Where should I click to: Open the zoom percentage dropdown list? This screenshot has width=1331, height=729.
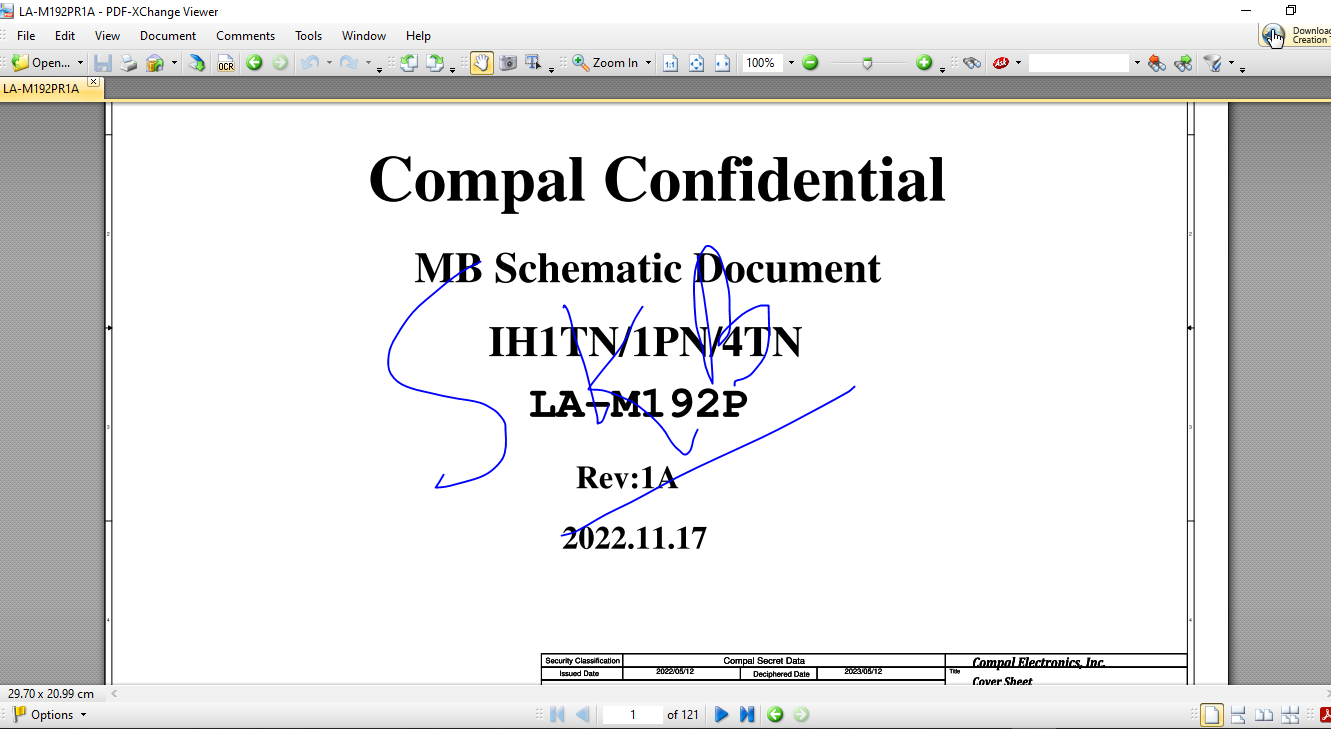click(791, 63)
